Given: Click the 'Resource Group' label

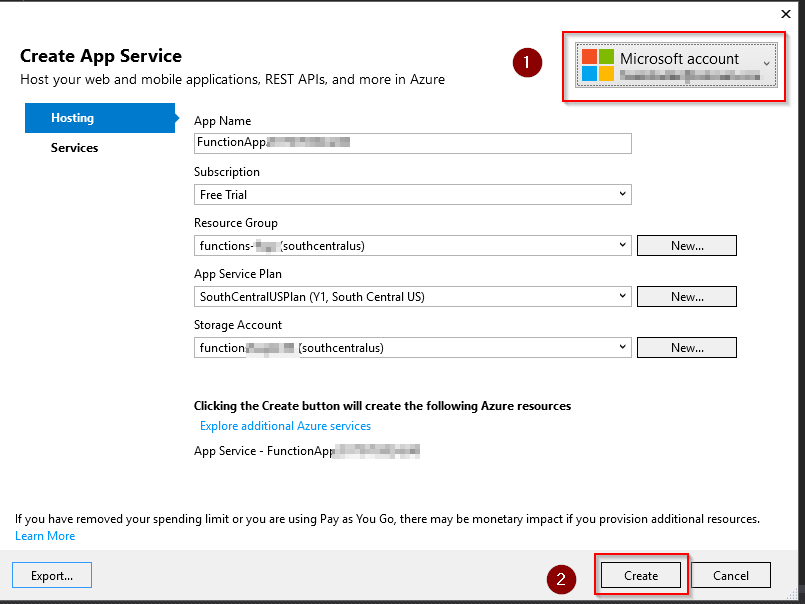Looking at the screenshot, I should coord(236,223).
